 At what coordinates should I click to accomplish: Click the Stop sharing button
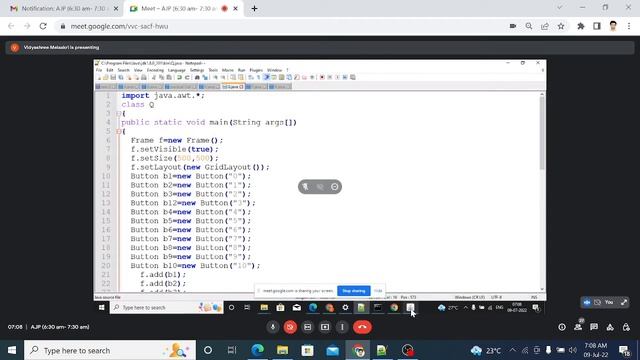pos(354,291)
